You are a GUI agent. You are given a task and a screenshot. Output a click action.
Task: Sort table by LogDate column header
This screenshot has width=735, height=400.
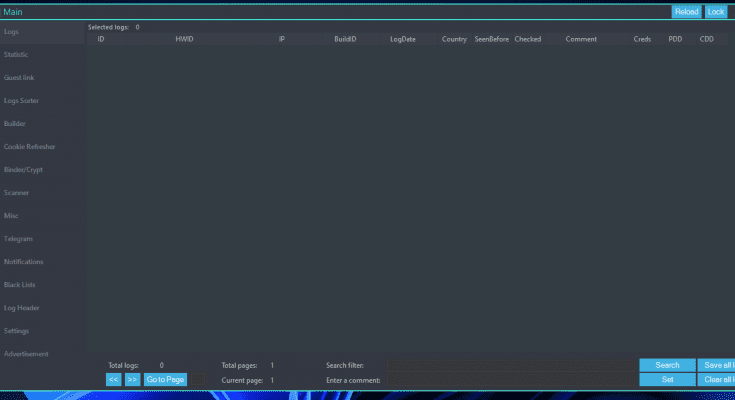point(402,39)
